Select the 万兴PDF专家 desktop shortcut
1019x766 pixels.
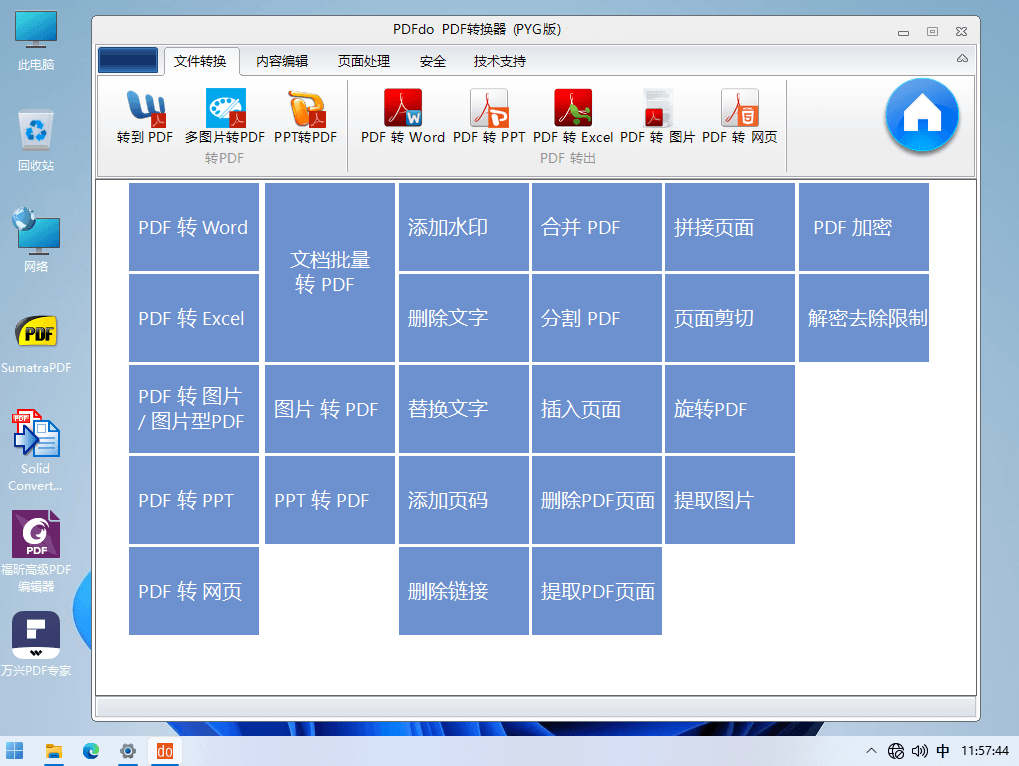tap(36, 643)
